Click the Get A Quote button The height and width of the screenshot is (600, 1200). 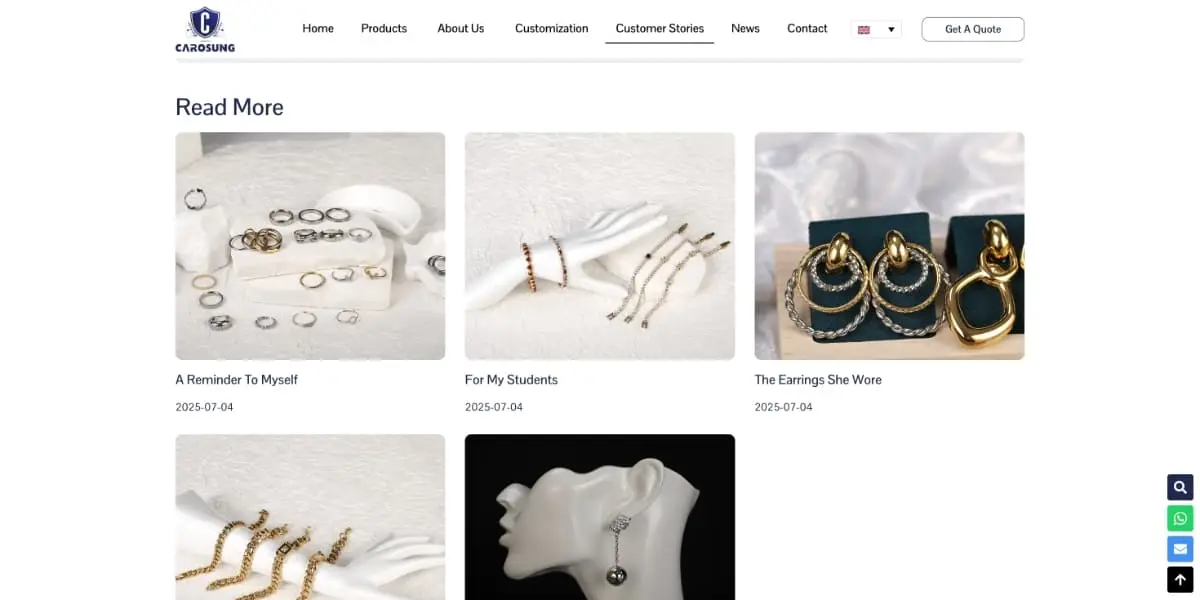click(x=973, y=29)
